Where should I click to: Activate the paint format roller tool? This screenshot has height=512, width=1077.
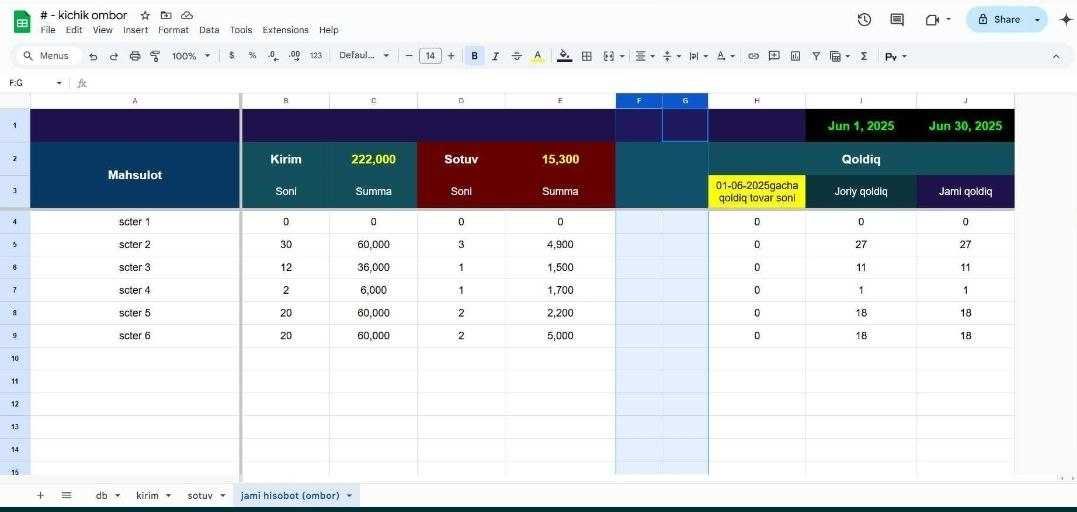click(155, 56)
